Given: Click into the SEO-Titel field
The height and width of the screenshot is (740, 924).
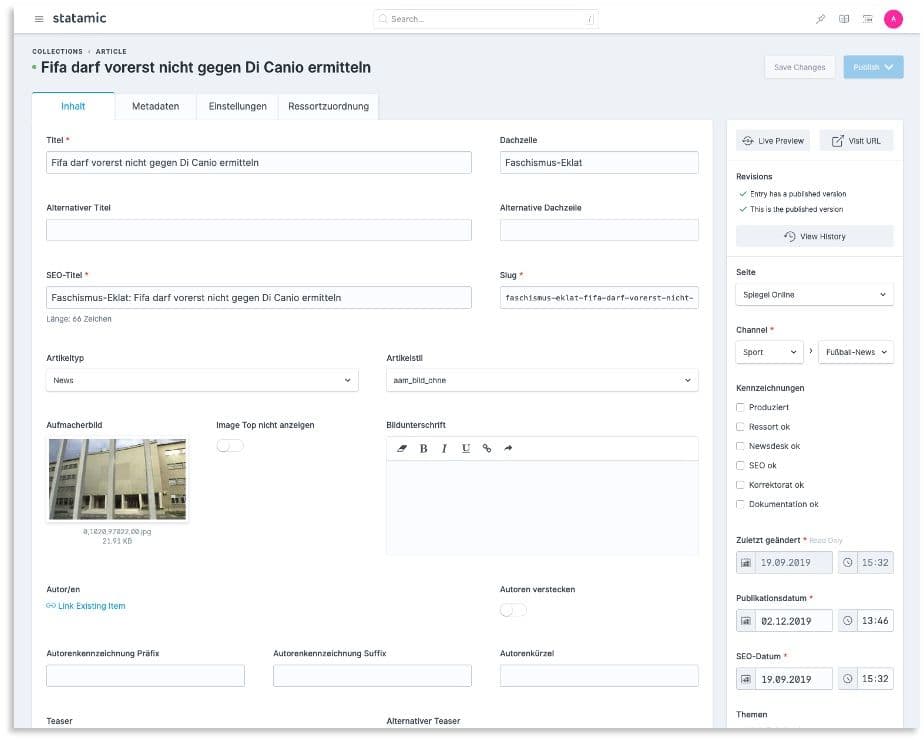Looking at the screenshot, I should pyautogui.click(x=259, y=298).
